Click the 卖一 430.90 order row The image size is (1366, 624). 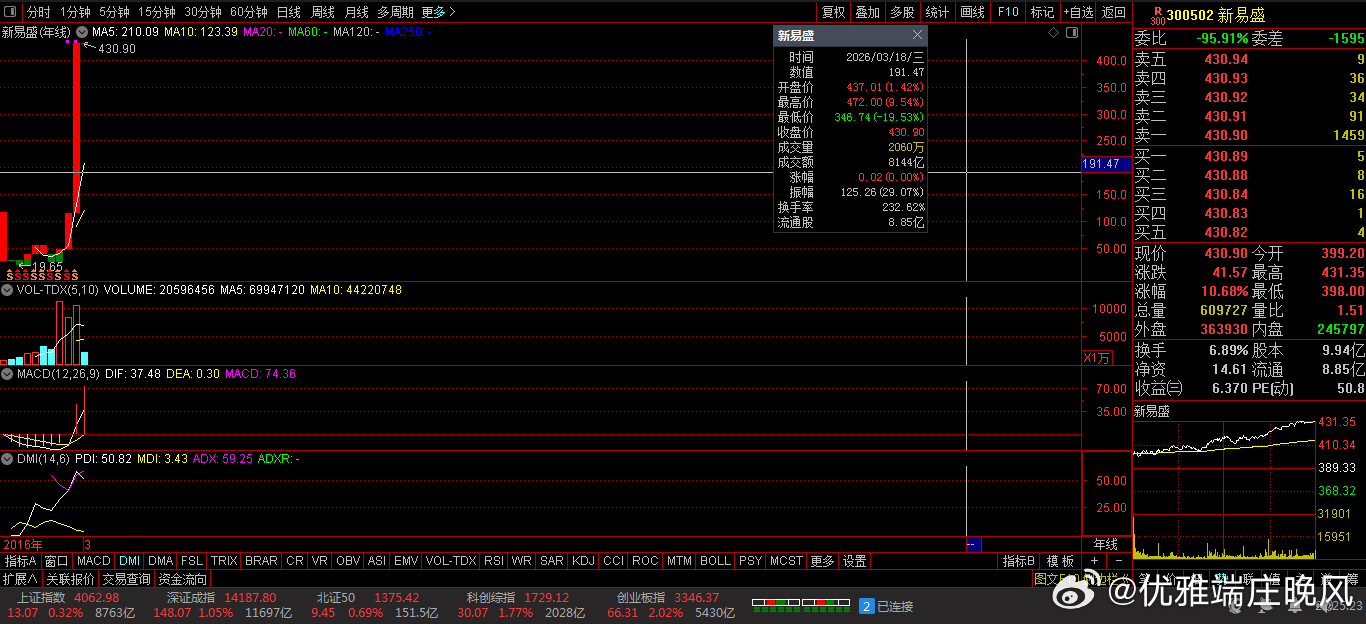pyautogui.click(x=1249, y=135)
